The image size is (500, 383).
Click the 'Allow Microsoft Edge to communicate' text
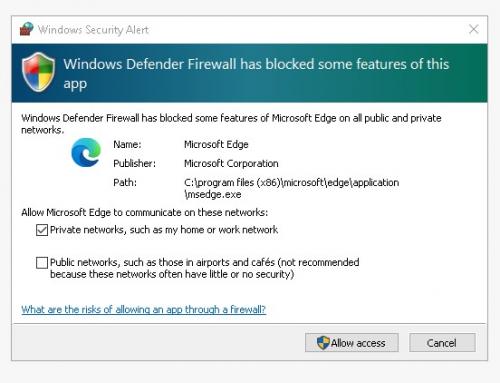coord(144,212)
